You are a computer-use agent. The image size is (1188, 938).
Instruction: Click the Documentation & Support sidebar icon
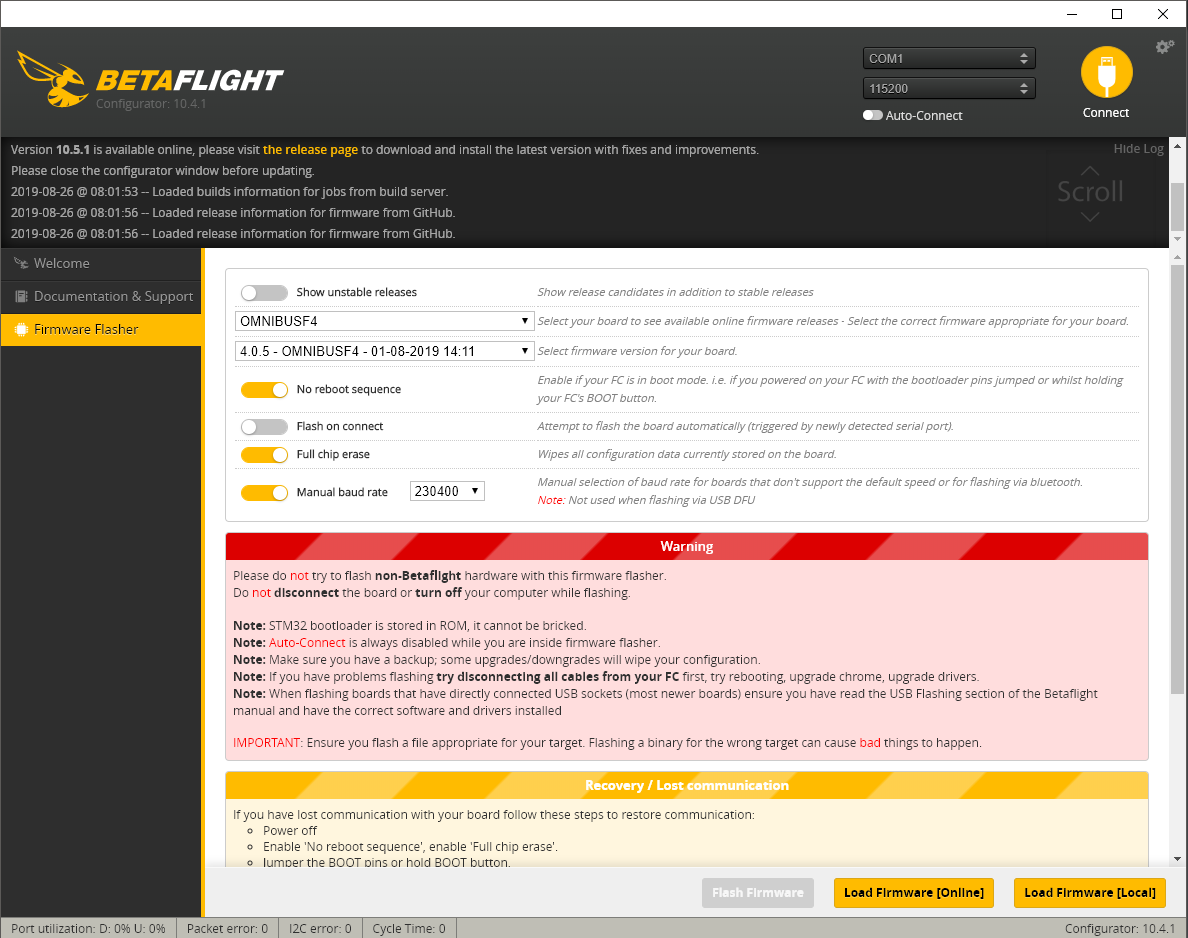click(21, 296)
